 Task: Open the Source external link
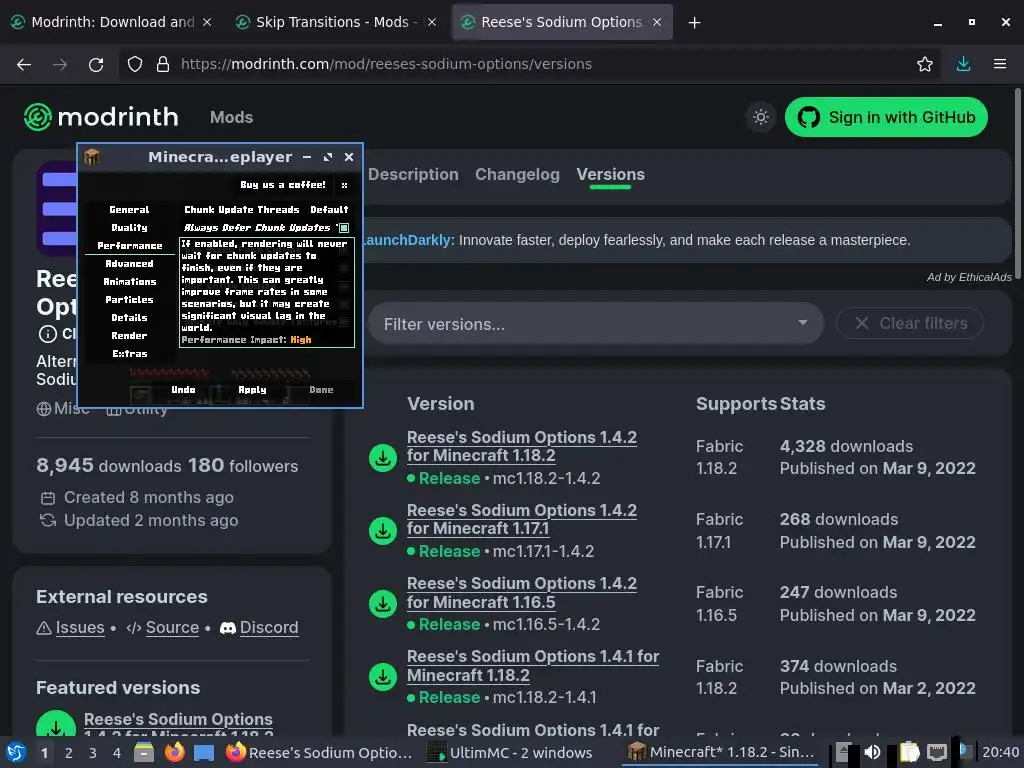(x=172, y=628)
